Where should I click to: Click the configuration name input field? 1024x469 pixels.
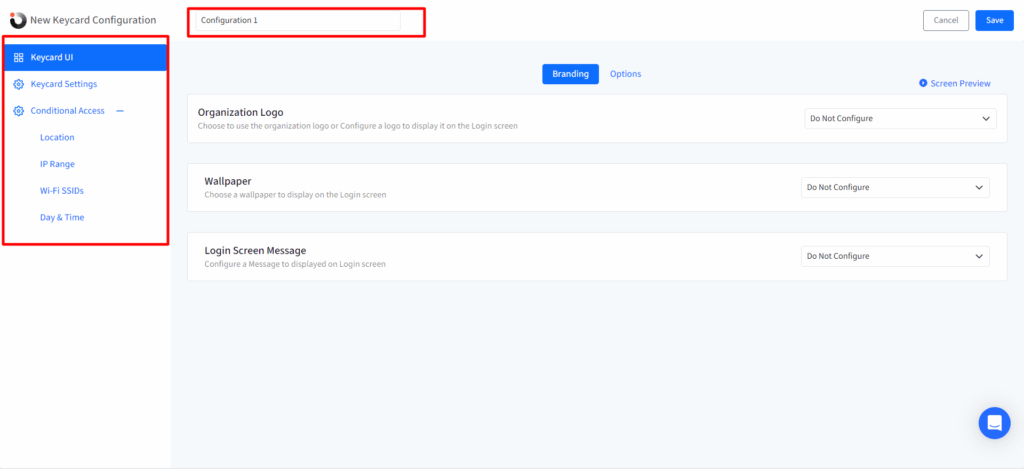click(298, 20)
